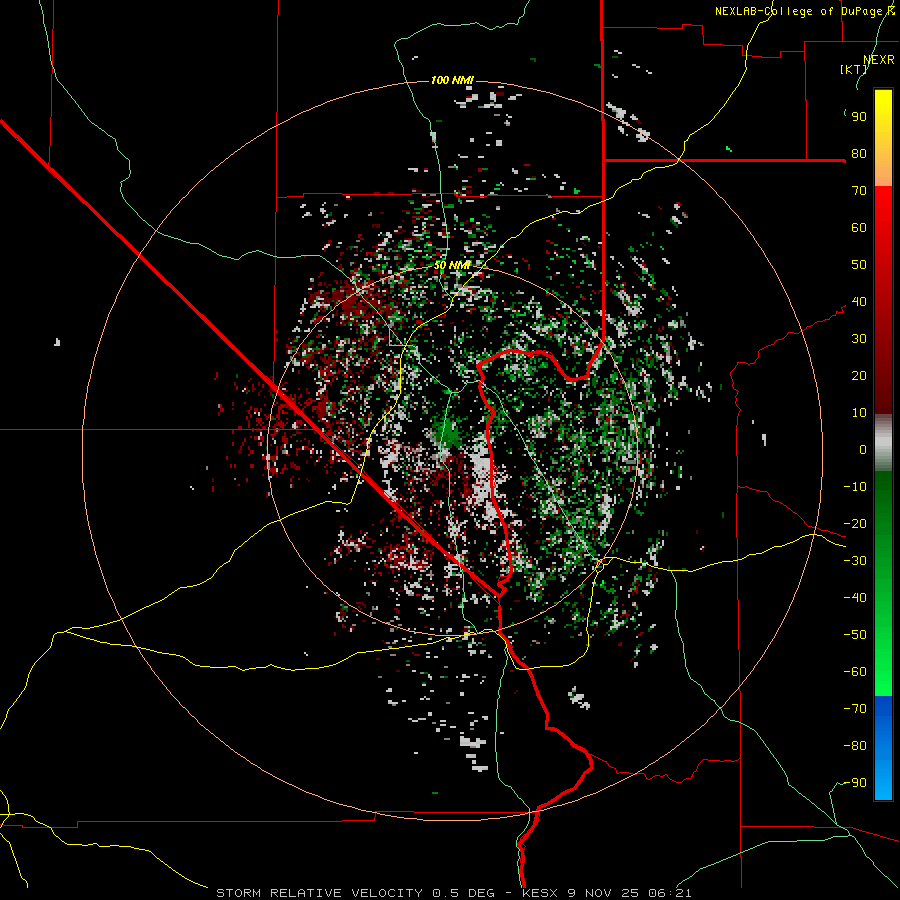Click the "9 NOV 25" date text
The height and width of the screenshot is (900, 900).
(x=603, y=893)
